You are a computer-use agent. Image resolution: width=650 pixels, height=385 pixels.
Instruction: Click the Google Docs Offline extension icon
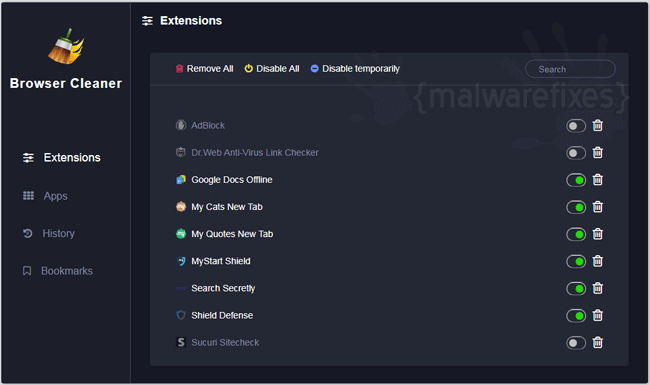[181, 179]
